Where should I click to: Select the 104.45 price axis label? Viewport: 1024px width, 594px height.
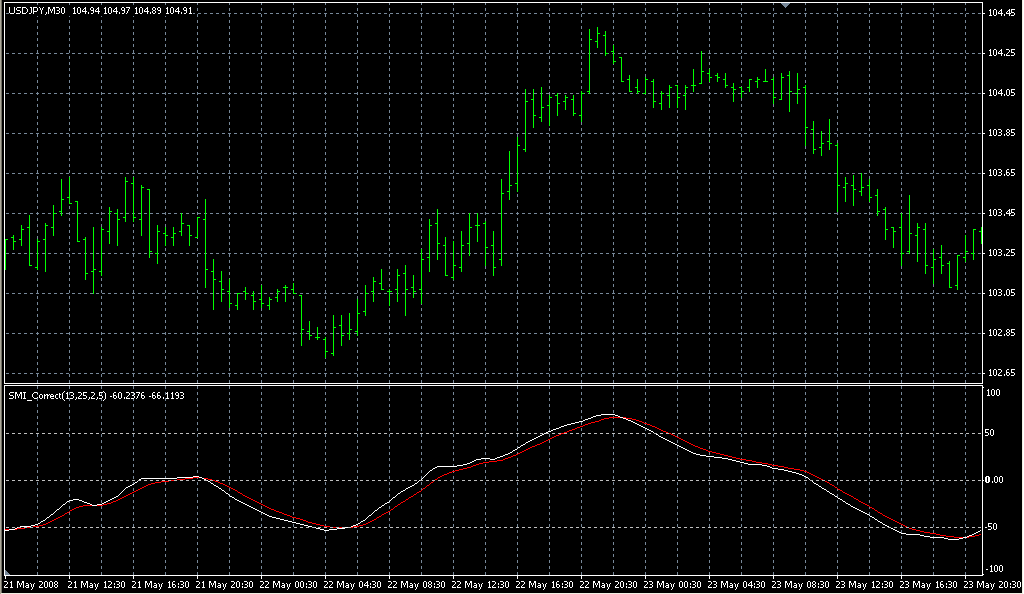1002,13
